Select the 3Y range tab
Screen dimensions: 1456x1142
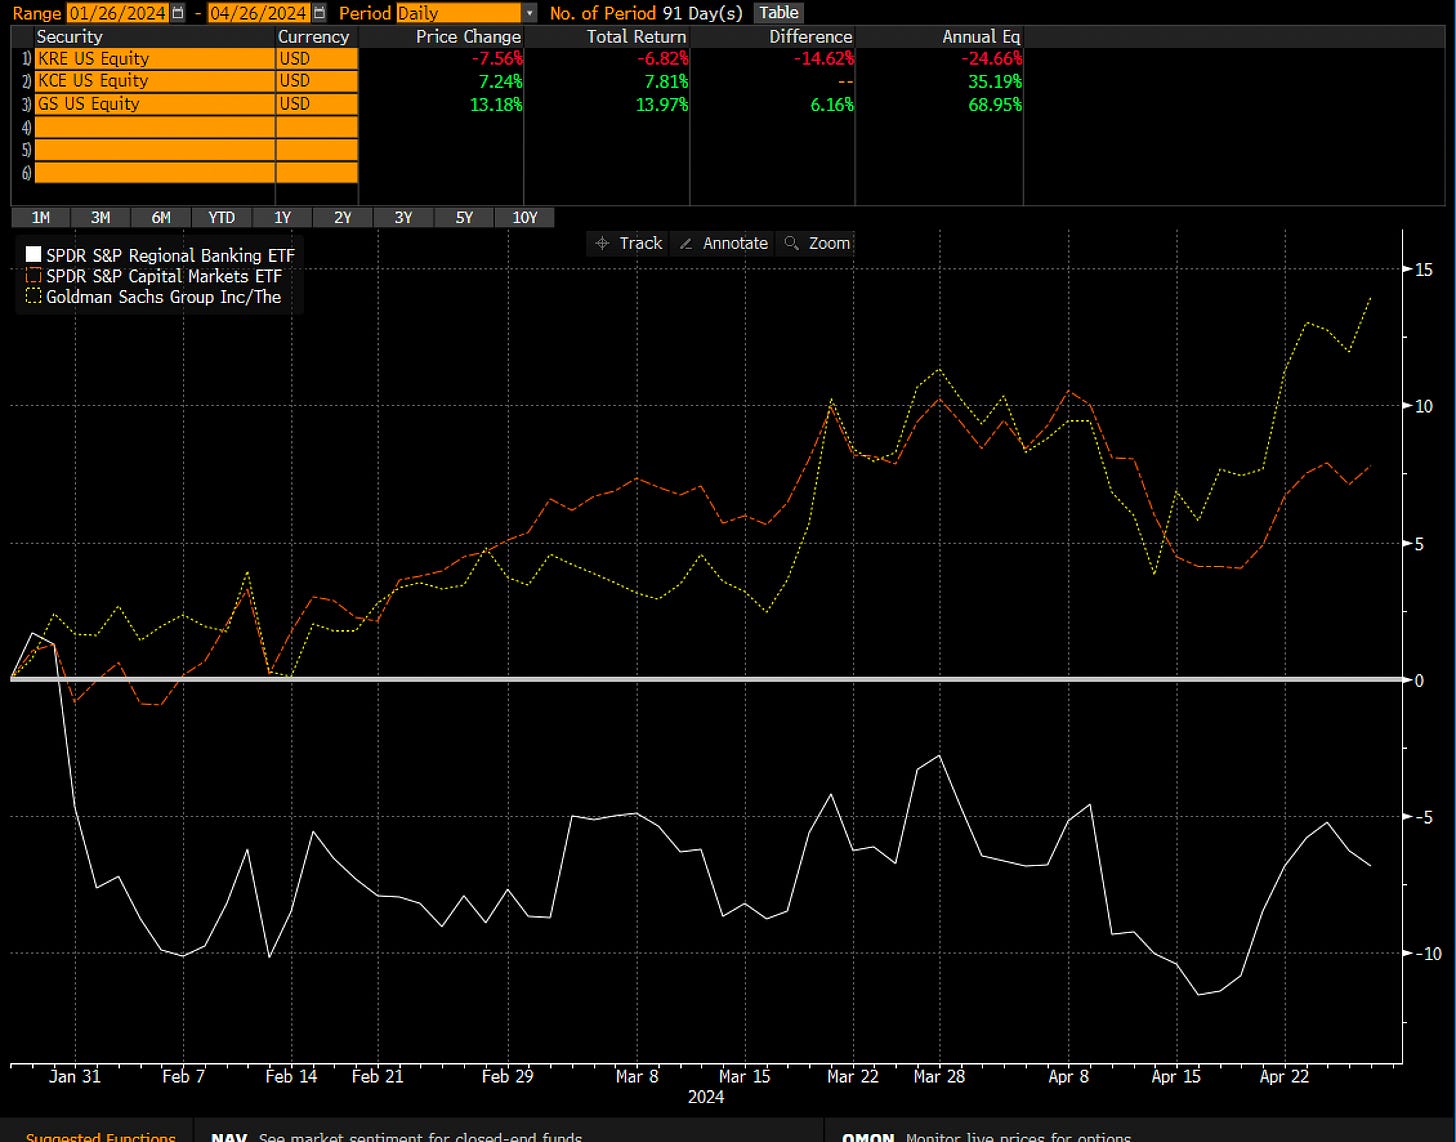pyautogui.click(x=403, y=217)
